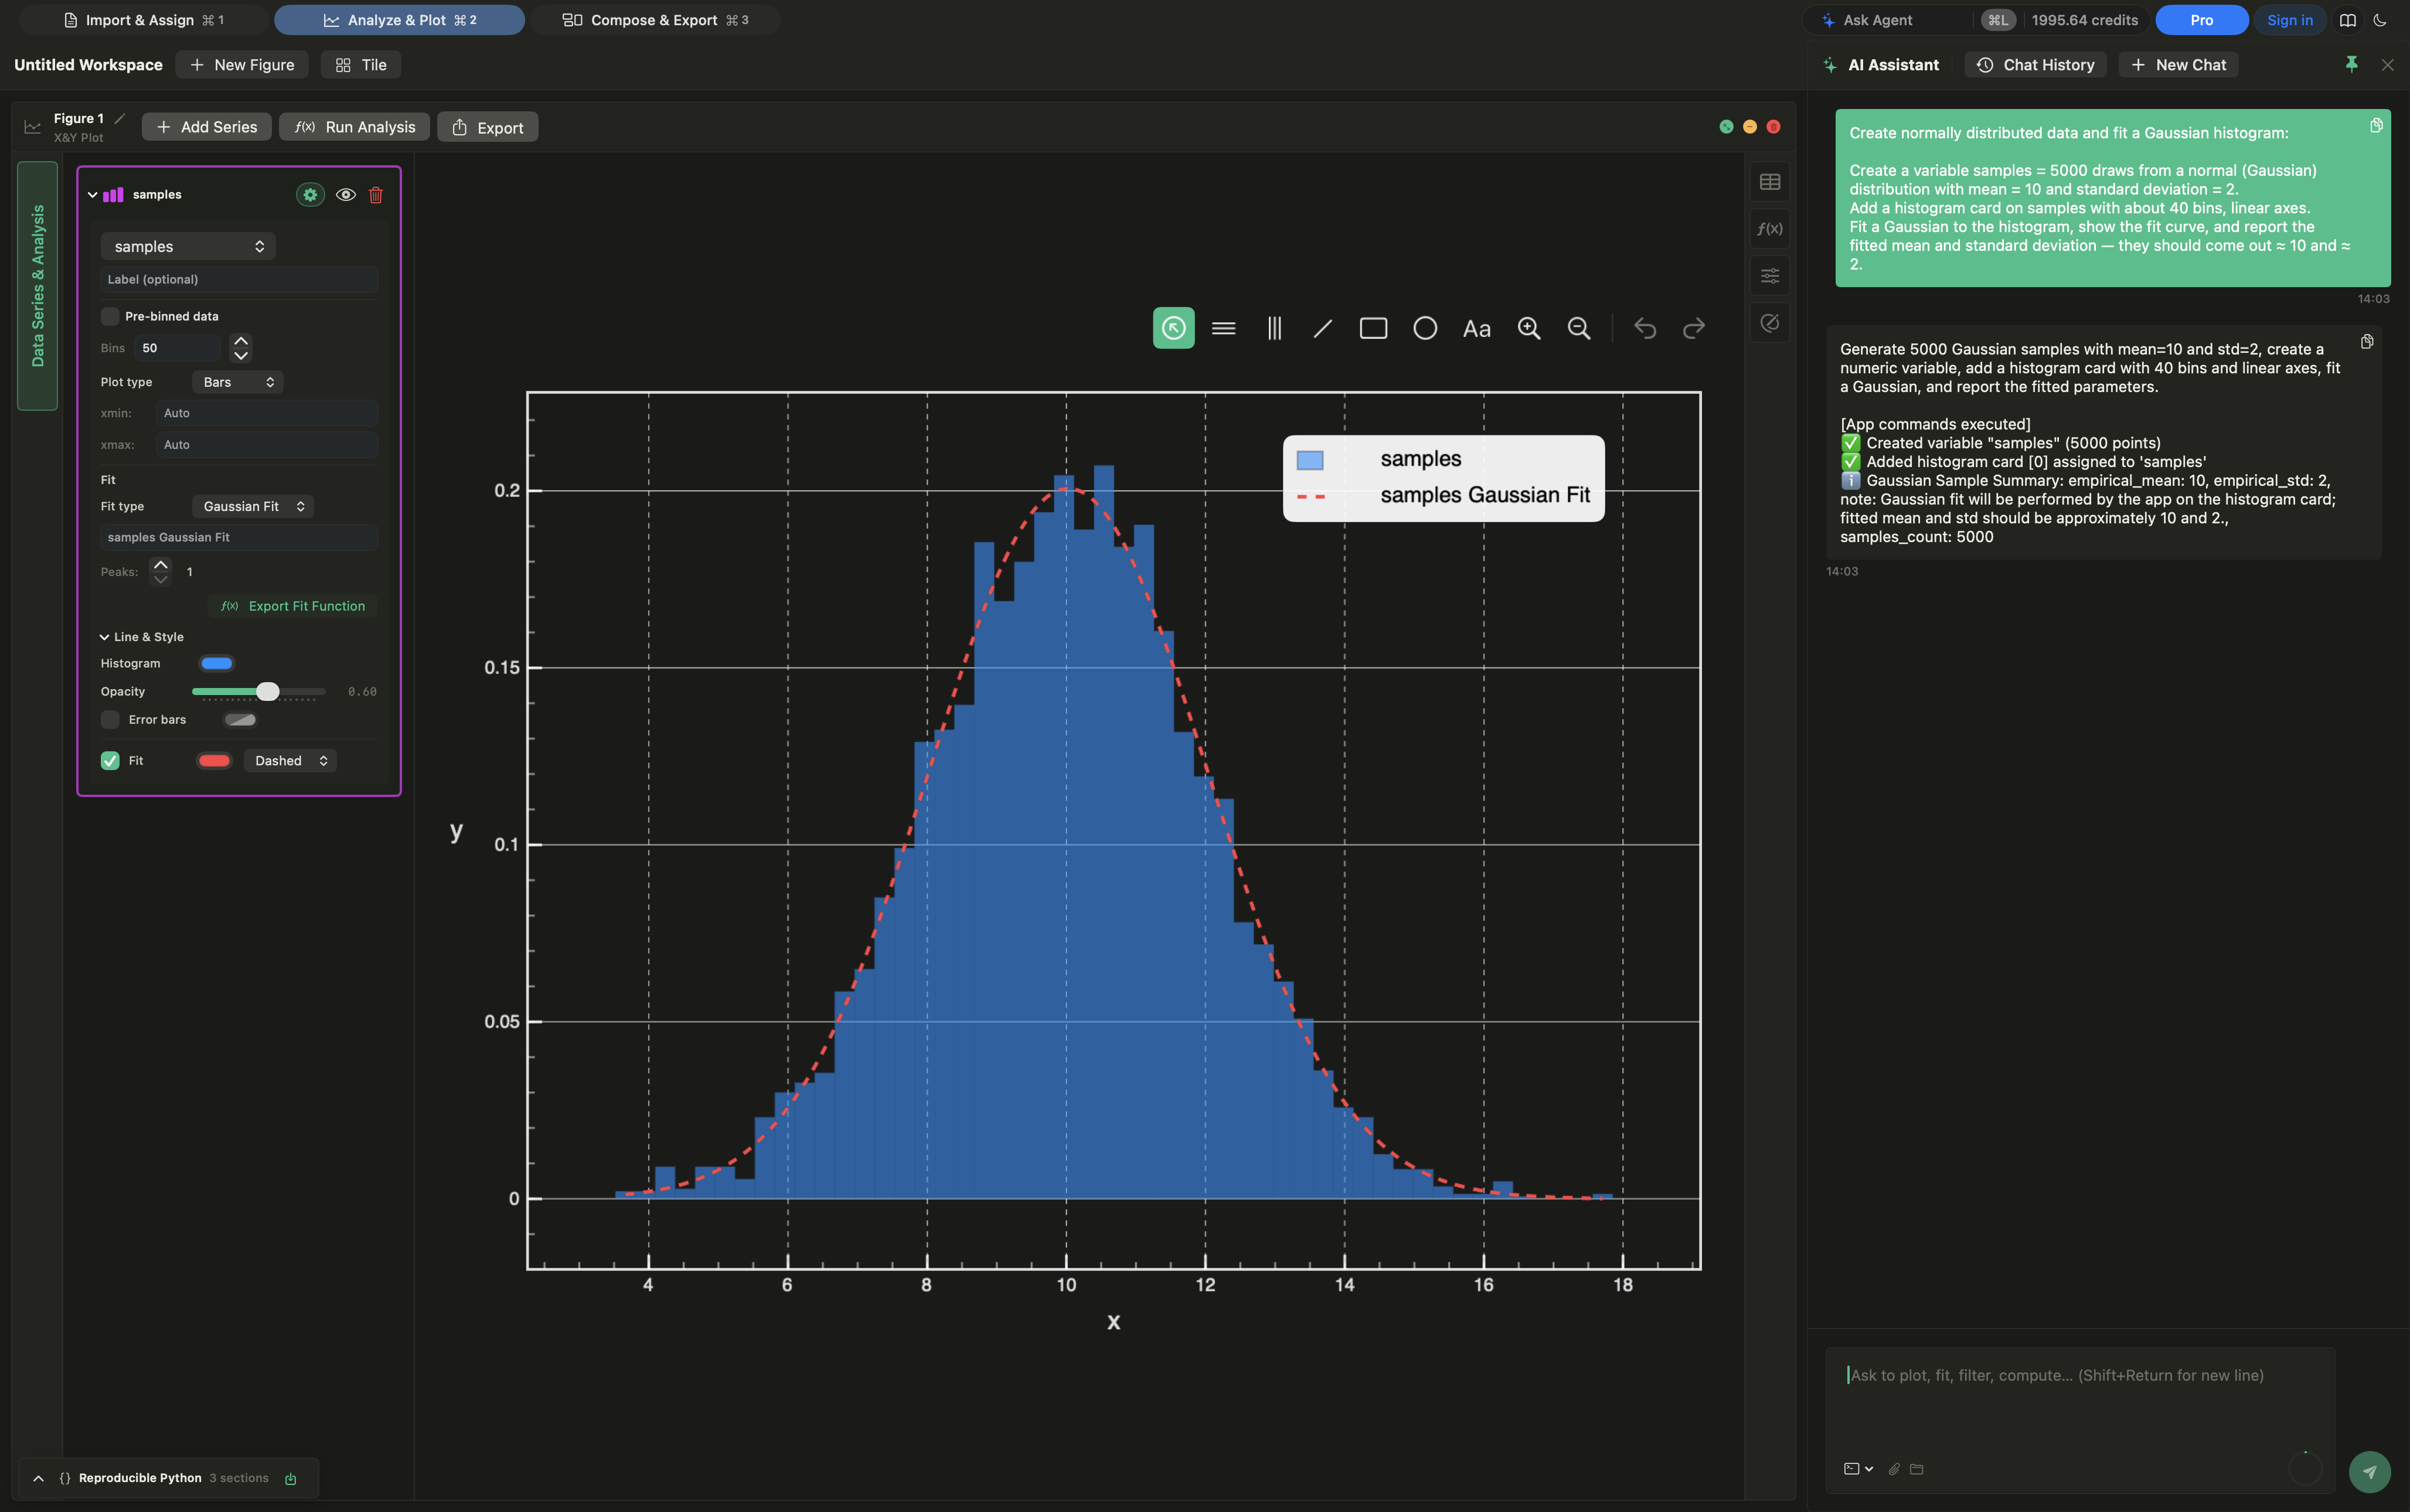Select the rectangle shape tool
Image resolution: width=2410 pixels, height=1512 pixels.
[1373, 328]
